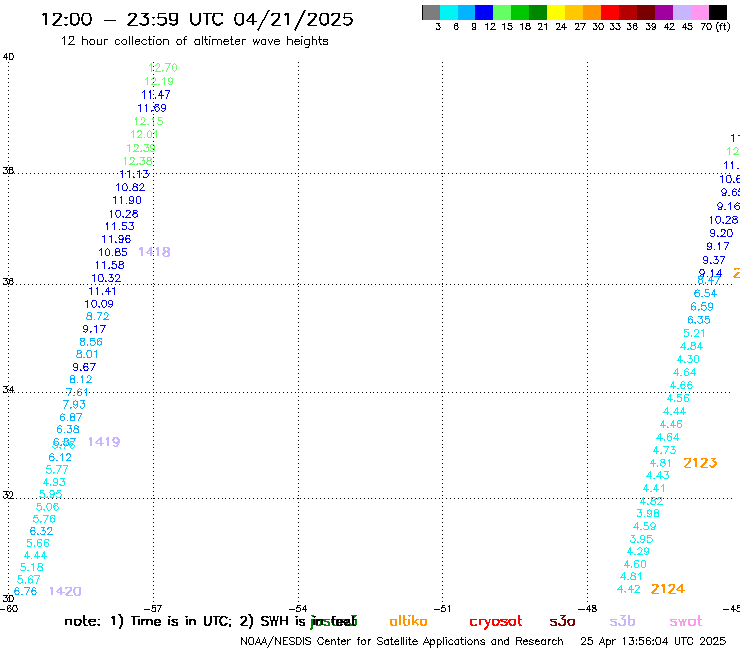Click the lavender legend swatch
740x650 pixels.
point(681,12)
